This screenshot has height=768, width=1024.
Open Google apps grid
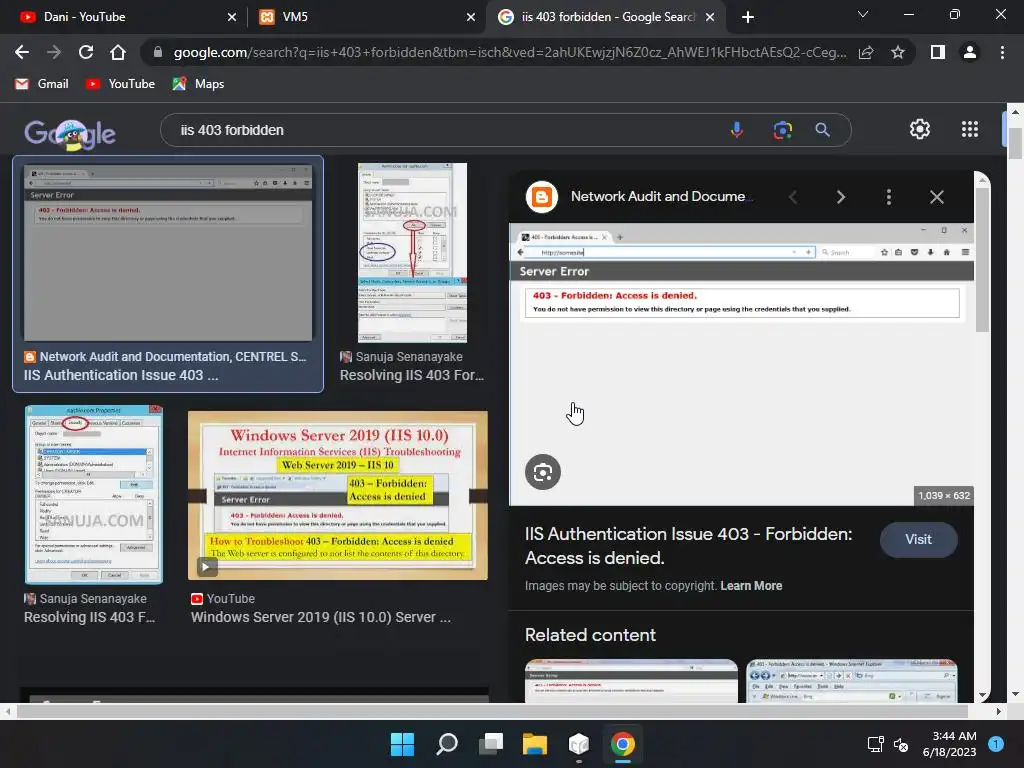[x=970, y=129]
